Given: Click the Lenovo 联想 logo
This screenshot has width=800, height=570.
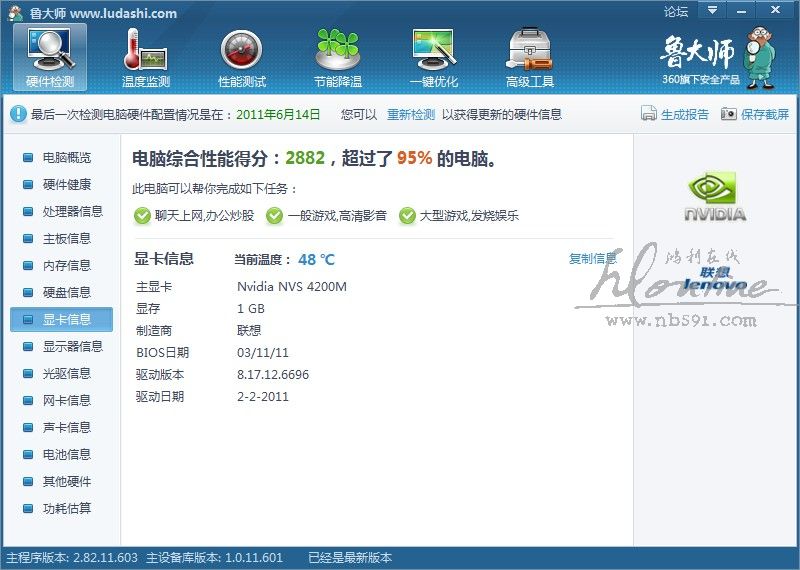Looking at the screenshot, I should (x=715, y=279).
